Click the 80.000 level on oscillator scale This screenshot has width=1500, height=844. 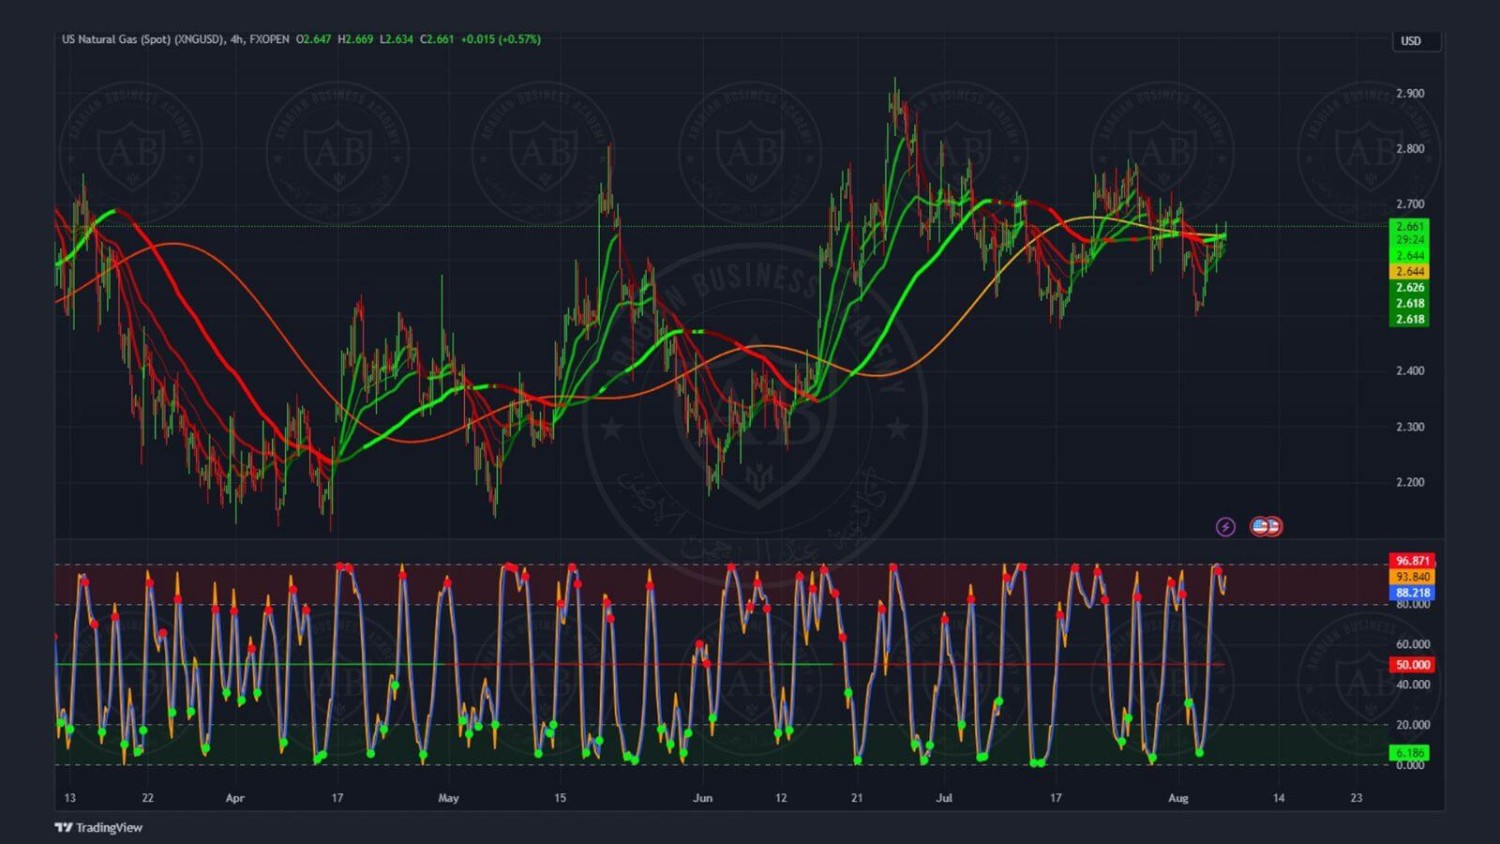point(1412,605)
